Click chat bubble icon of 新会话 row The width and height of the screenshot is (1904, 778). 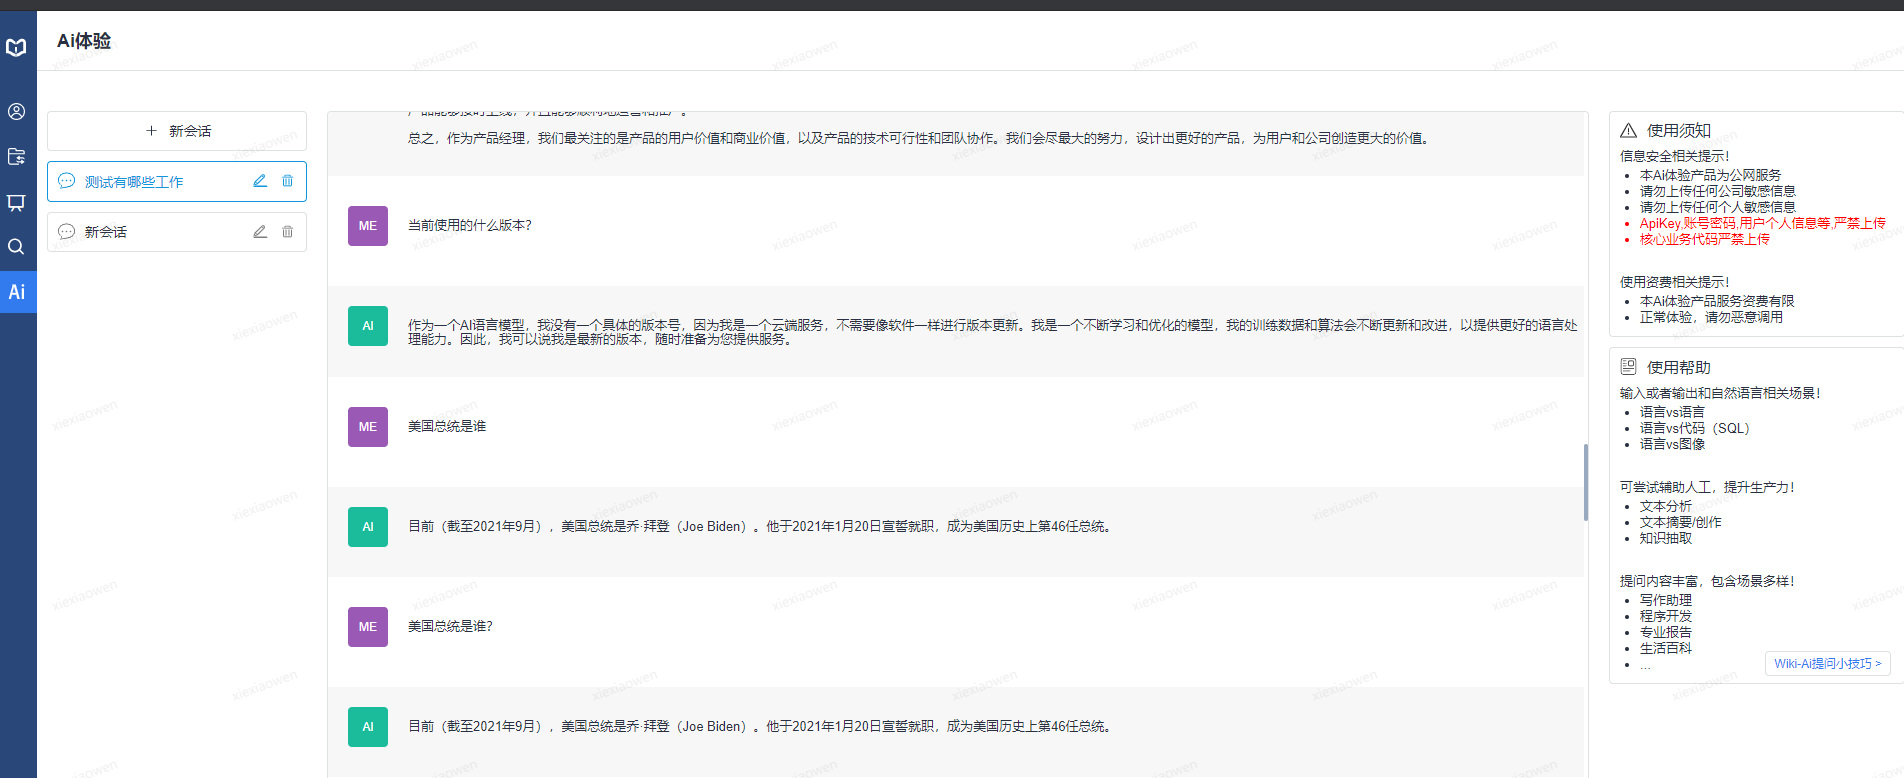67,231
